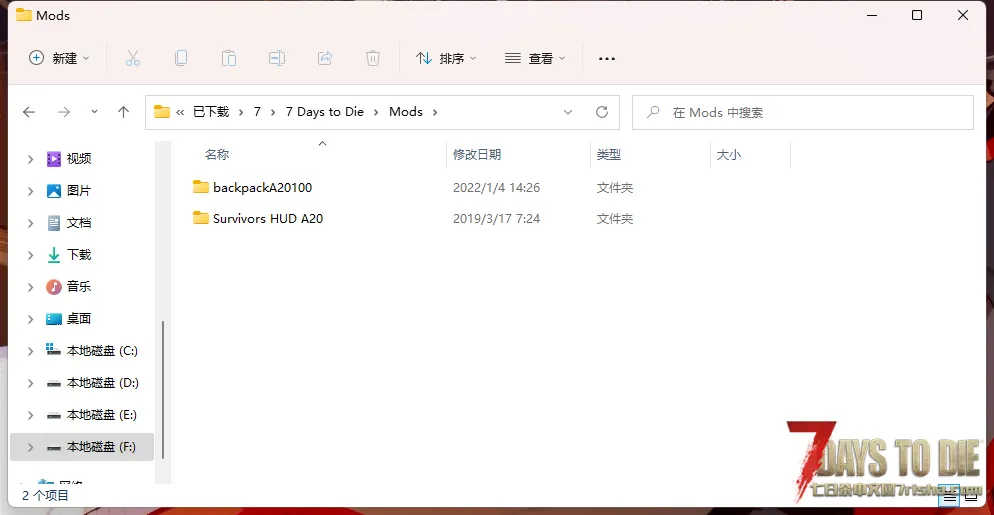This screenshot has width=994, height=515.
Task: Click the Delete trash can icon
Action: coord(373,58)
